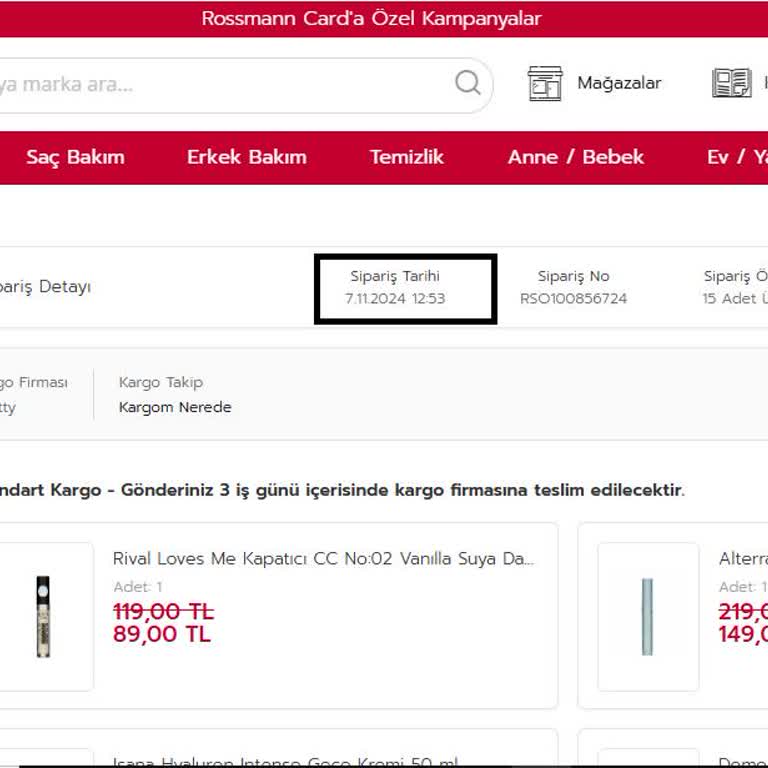This screenshot has height=768, width=768.
Task: Open Rival Loves Me Kapatıcı product title
Action: 323,559
